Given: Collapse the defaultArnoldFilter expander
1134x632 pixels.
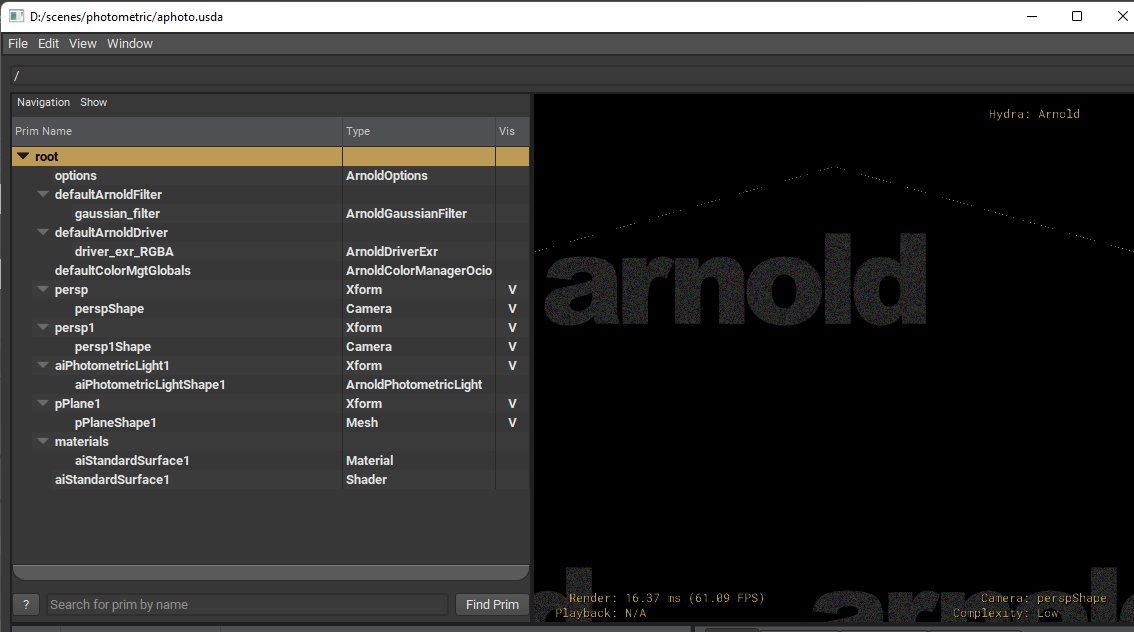Looking at the screenshot, I should [43, 194].
